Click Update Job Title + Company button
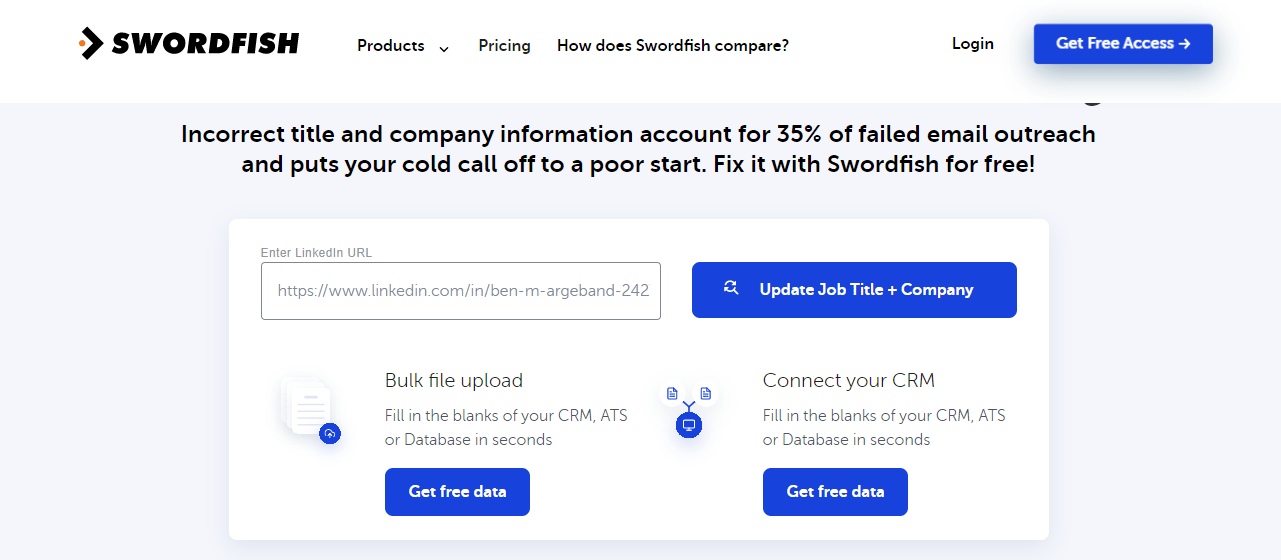The image size is (1281, 560). pos(854,290)
